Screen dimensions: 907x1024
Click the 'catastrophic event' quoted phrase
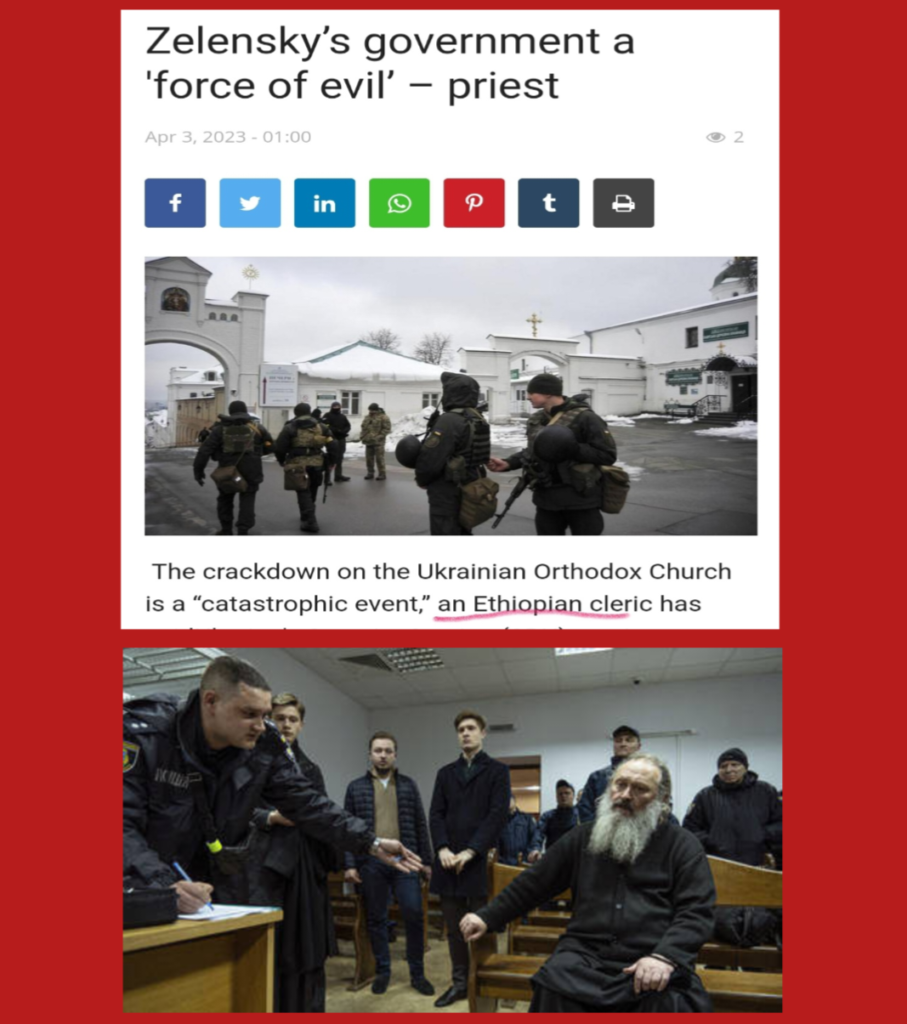pos(310,604)
